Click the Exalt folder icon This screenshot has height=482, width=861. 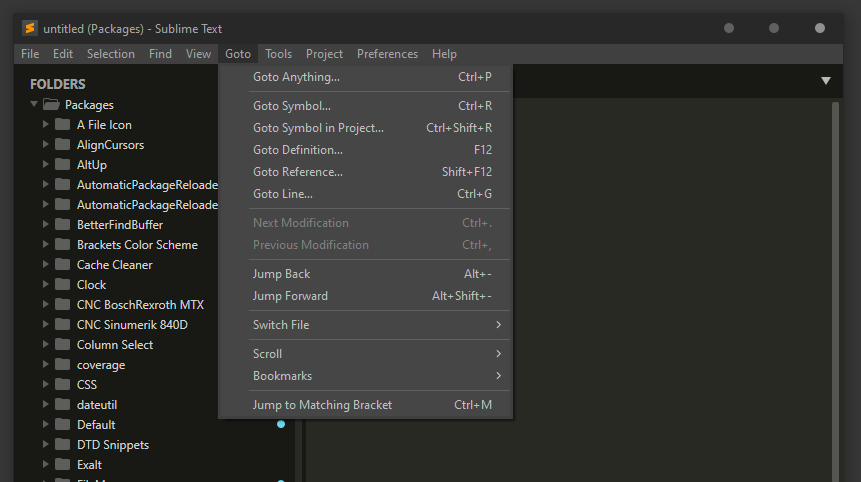click(63, 464)
